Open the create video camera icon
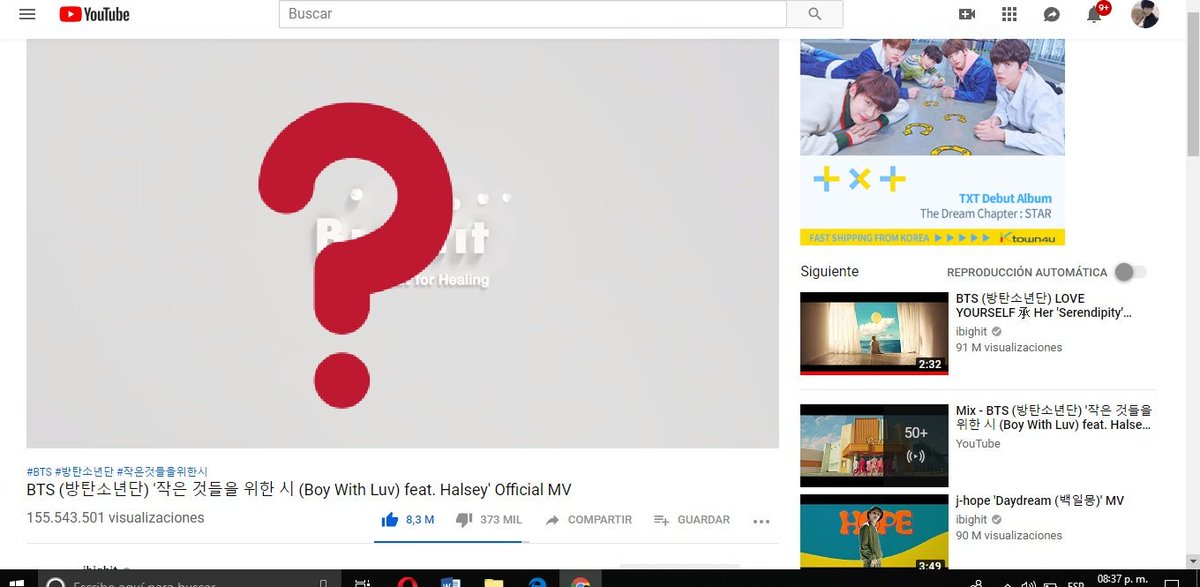This screenshot has height=587, width=1200. [966, 14]
